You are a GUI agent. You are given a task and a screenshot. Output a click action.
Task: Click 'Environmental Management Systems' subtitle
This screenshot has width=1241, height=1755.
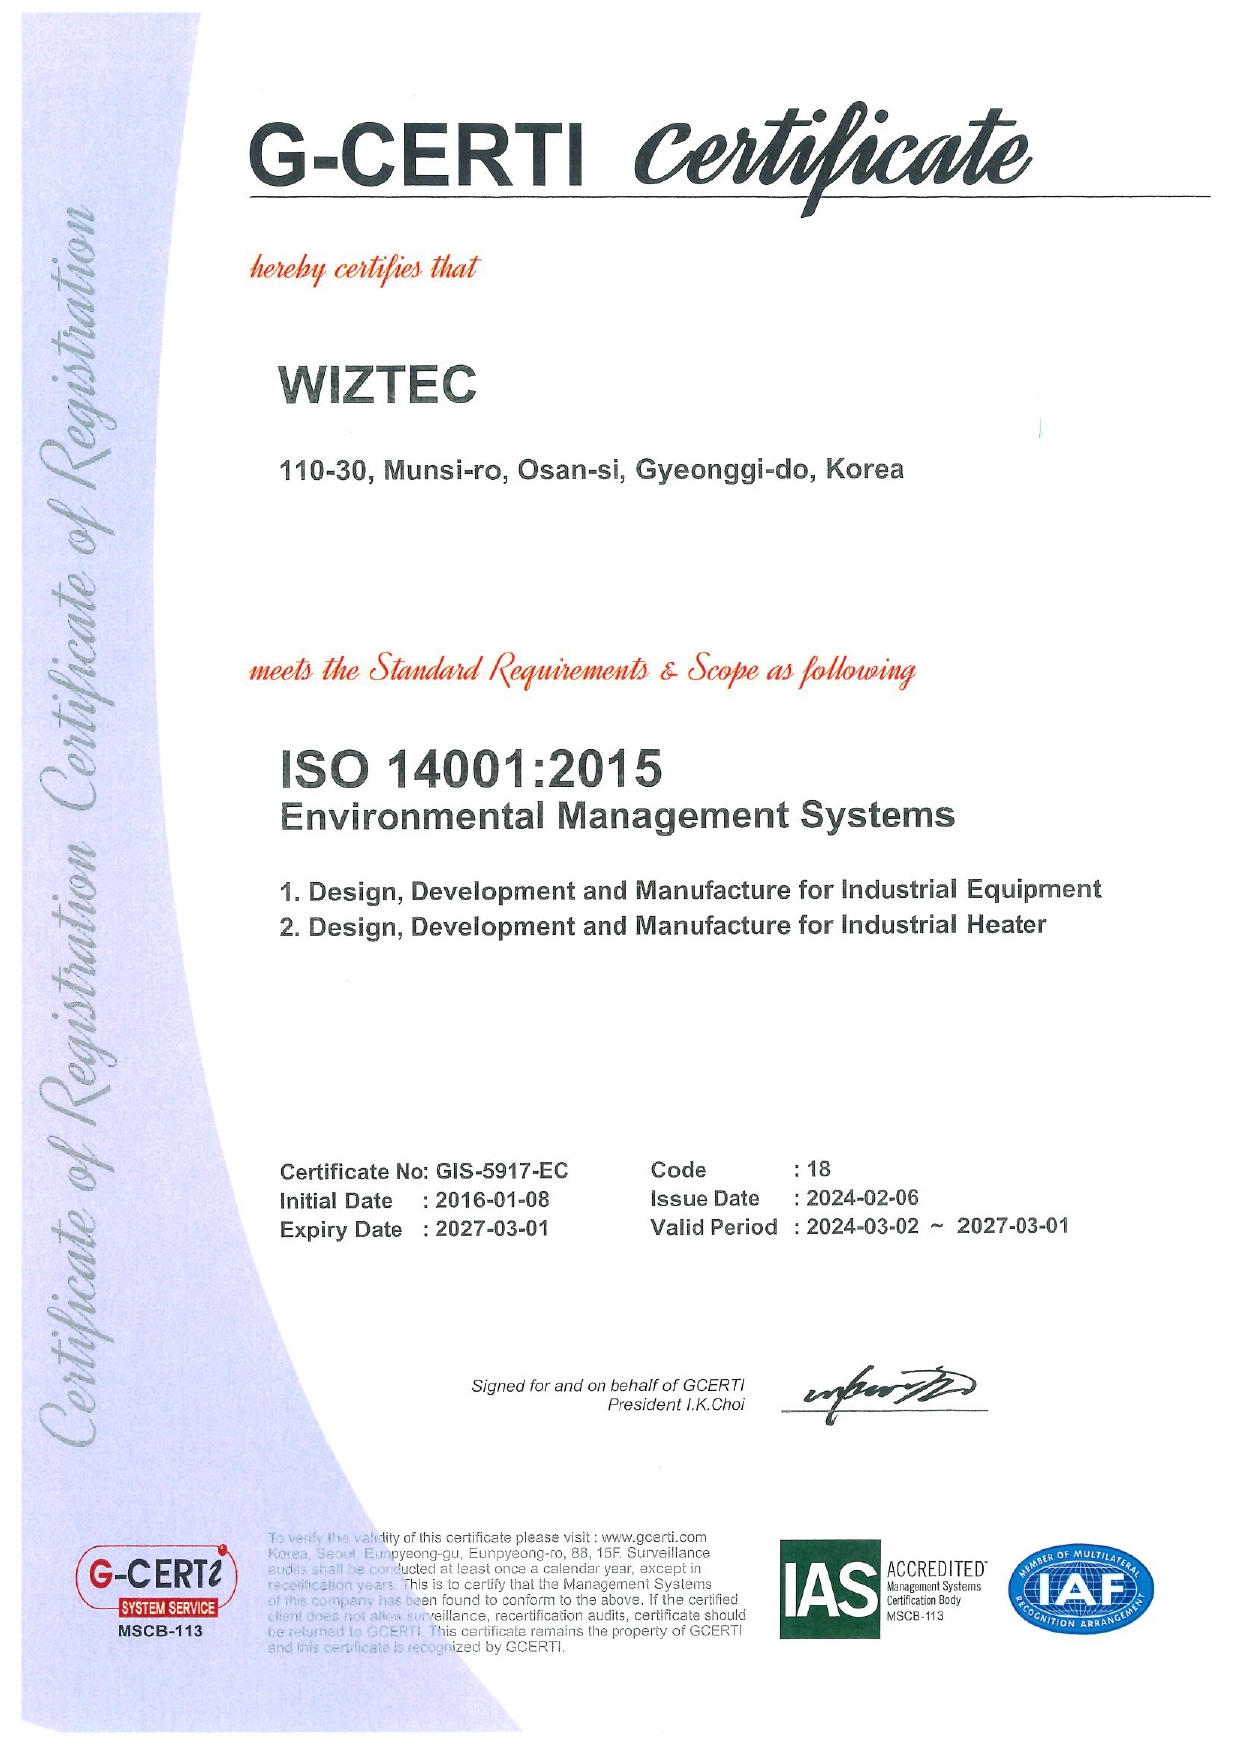(617, 816)
